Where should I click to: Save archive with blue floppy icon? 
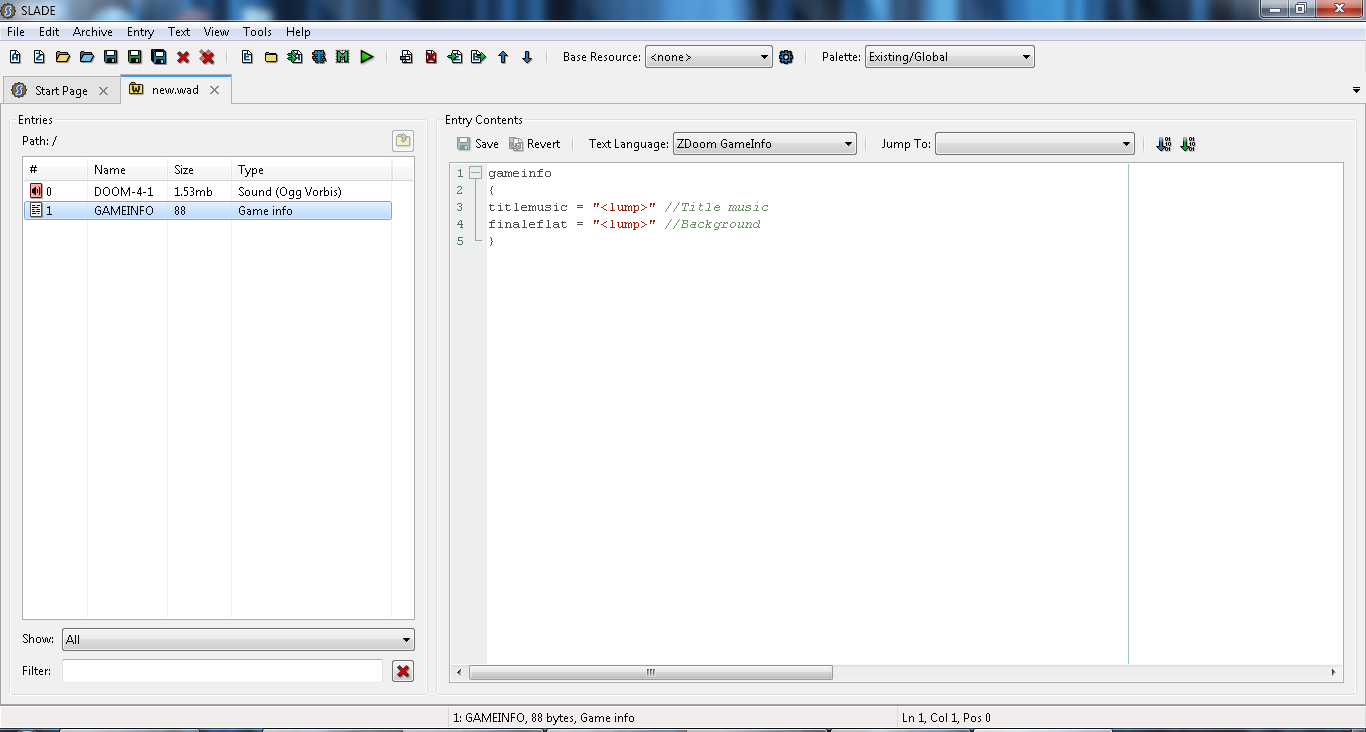111,57
